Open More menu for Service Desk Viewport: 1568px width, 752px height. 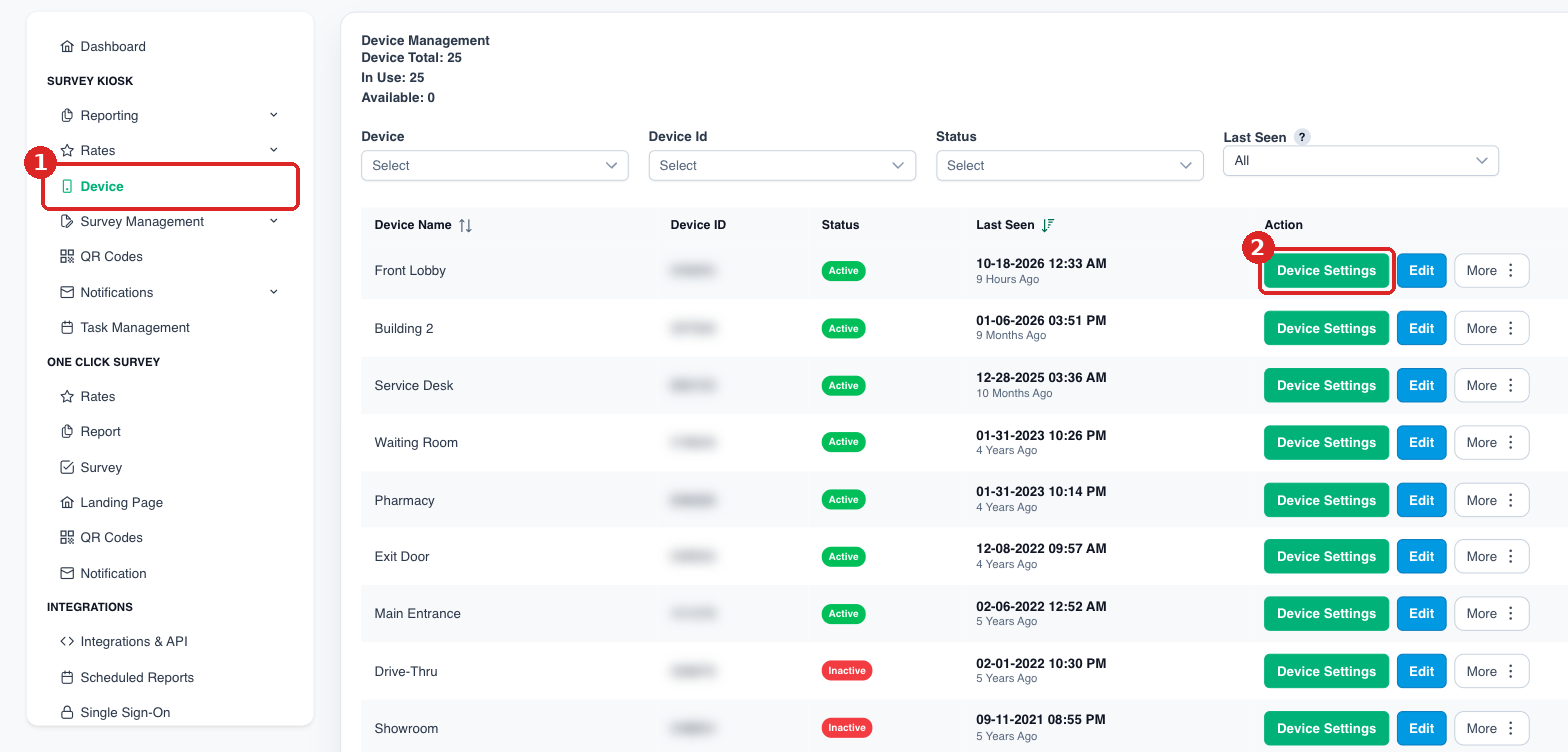[1491, 386]
